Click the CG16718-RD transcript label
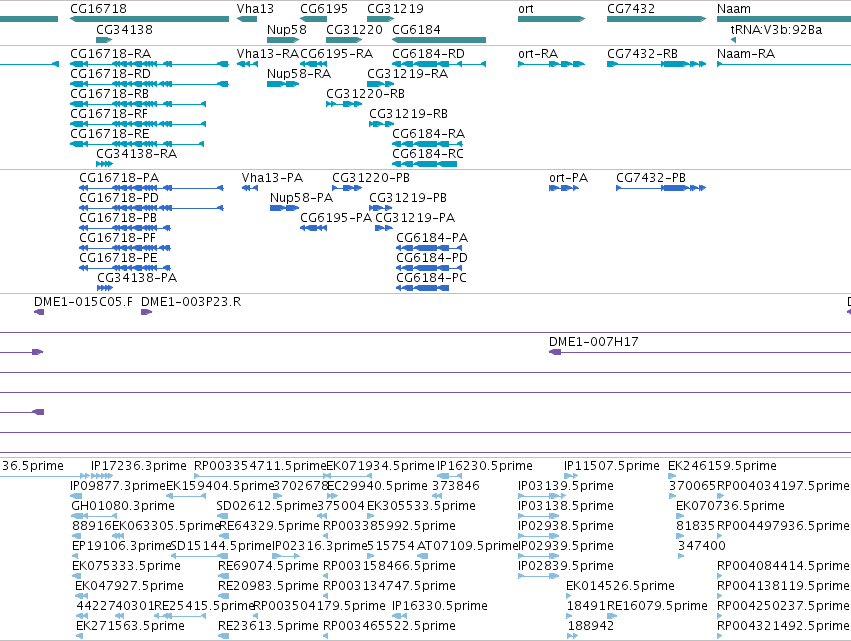Viewport: 851px width, 641px height. tap(111, 73)
